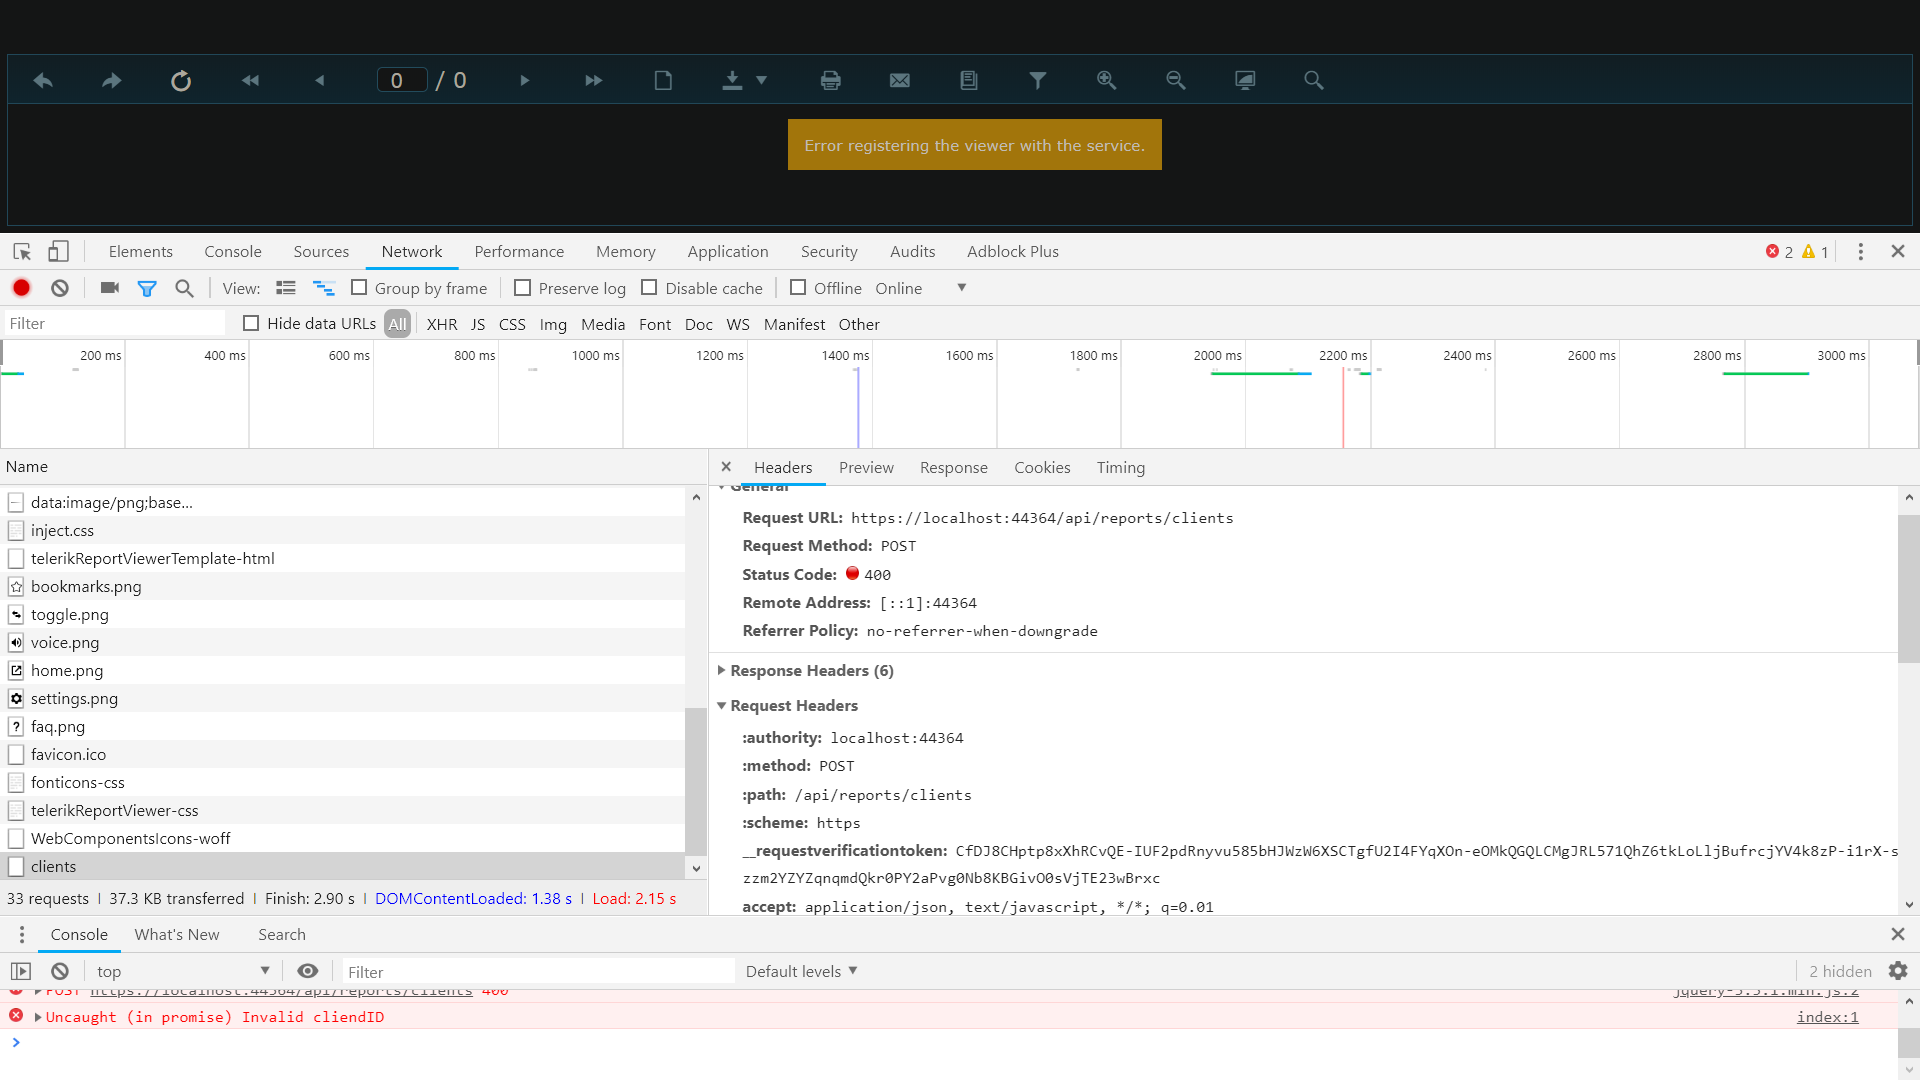Toggle parameters area funnel icon in viewer
Screen dimensions: 1920x1080
[1038, 80]
